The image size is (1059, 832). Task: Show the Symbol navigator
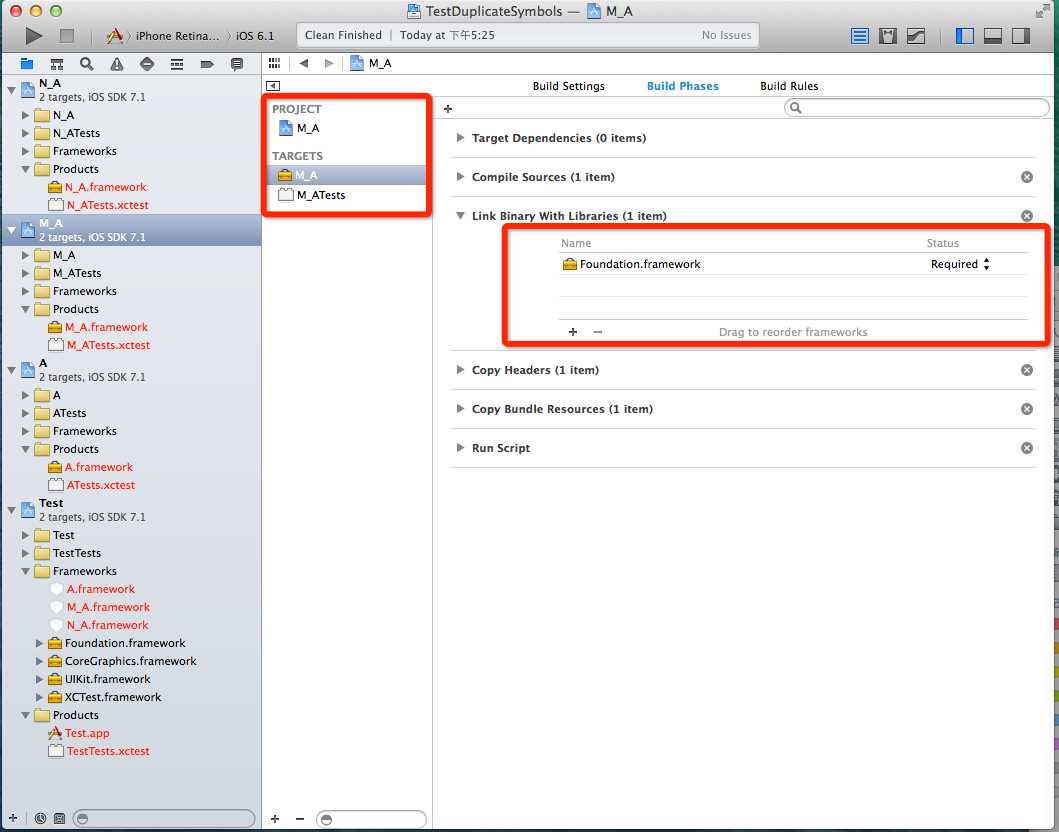[x=57, y=64]
